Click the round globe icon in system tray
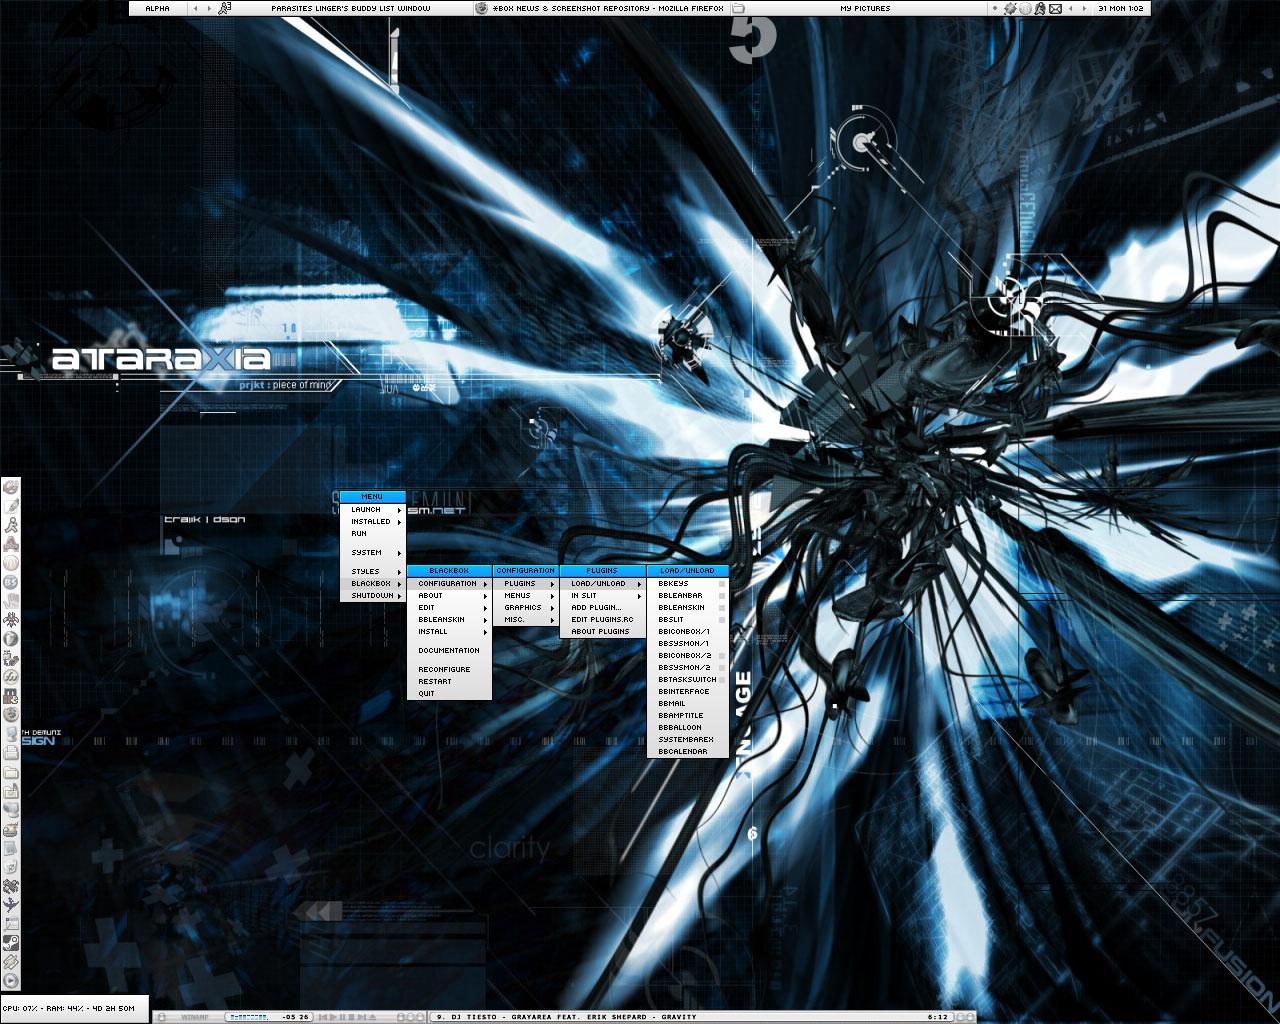This screenshot has width=1280, height=1024. pos(1025,8)
